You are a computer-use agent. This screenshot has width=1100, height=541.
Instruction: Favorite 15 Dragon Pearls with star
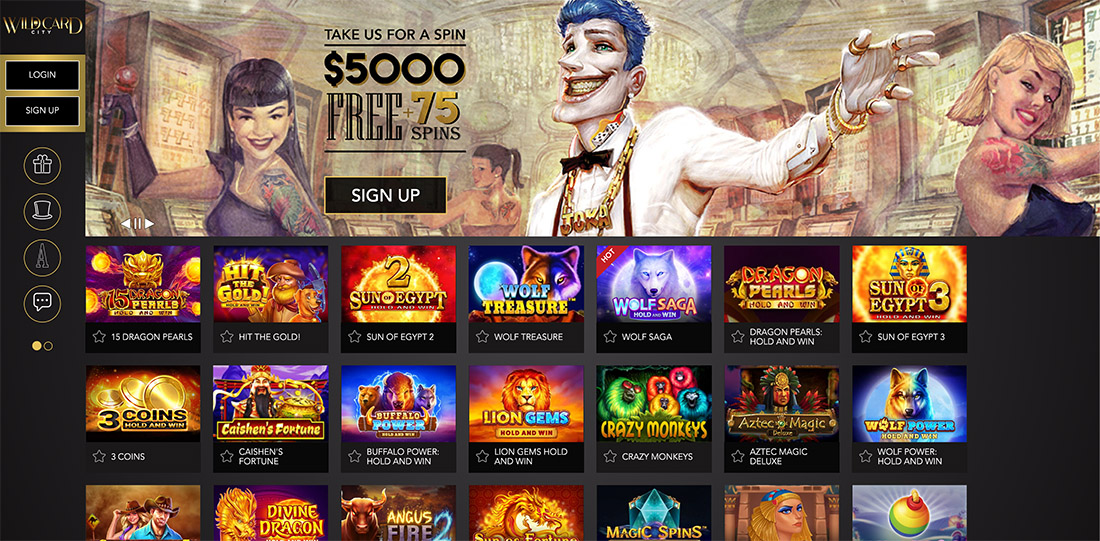[x=99, y=337]
